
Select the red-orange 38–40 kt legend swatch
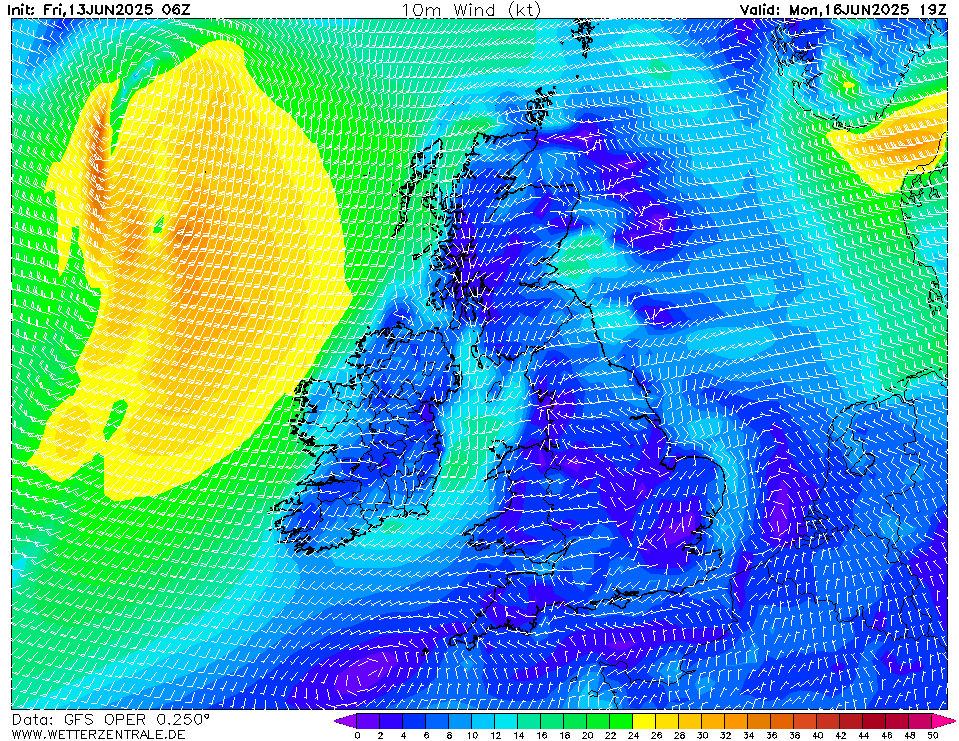(x=806, y=720)
